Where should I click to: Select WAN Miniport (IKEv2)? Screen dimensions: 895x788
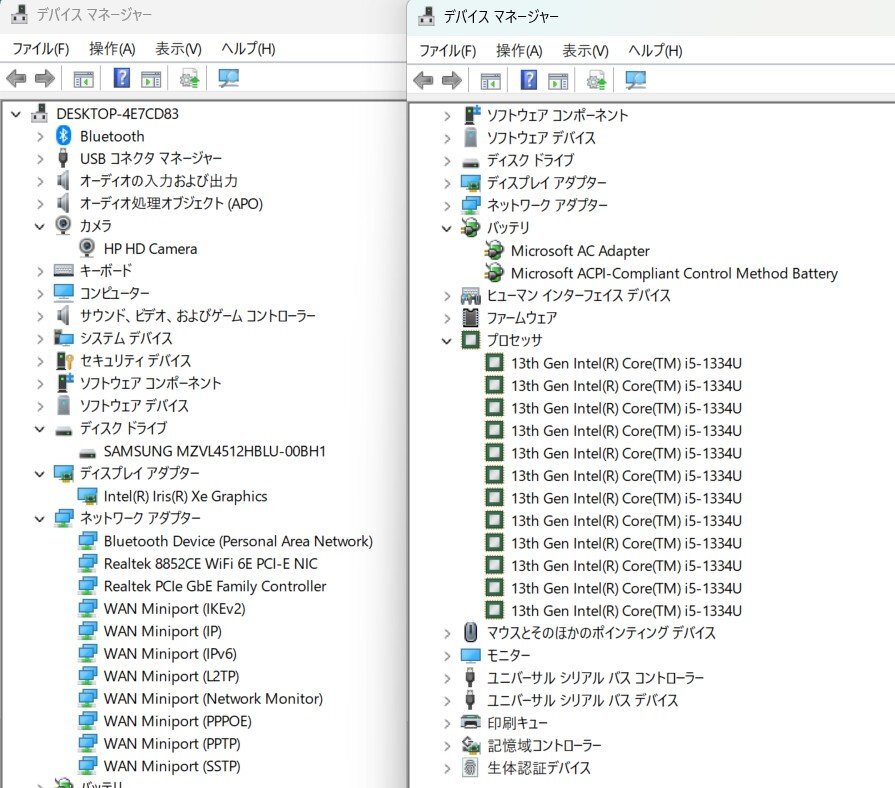(174, 609)
